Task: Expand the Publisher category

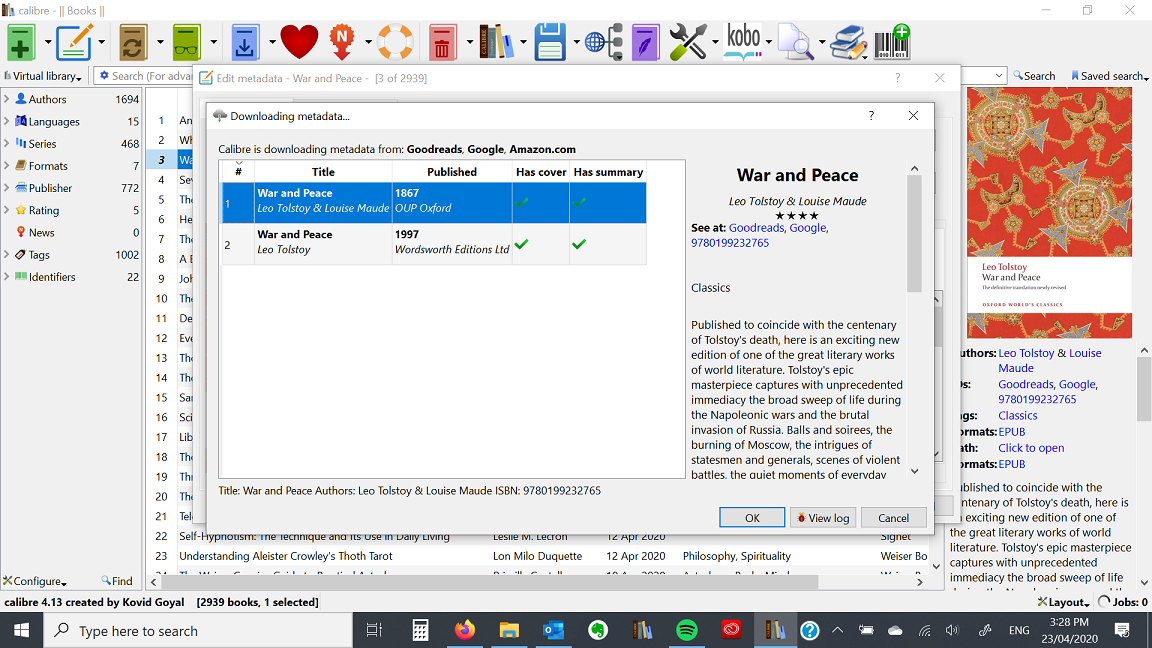Action: 7,187
